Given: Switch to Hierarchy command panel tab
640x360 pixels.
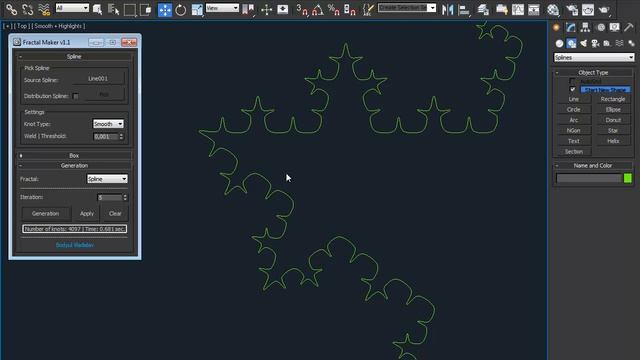Looking at the screenshot, I should (585, 27).
